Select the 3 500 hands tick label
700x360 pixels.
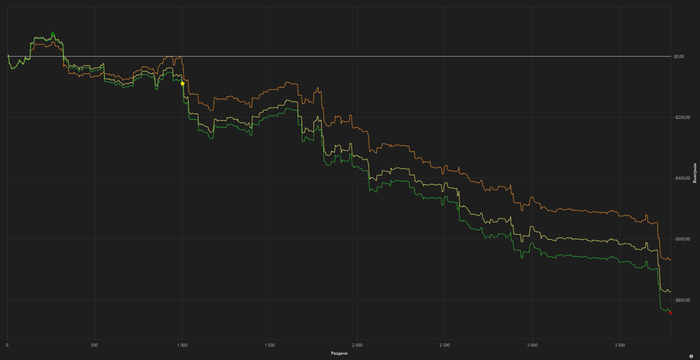(619, 345)
